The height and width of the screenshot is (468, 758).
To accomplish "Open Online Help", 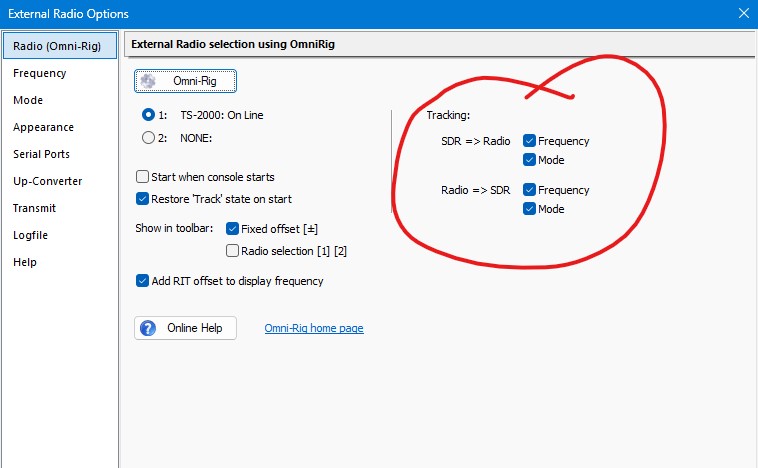I will pos(185,328).
